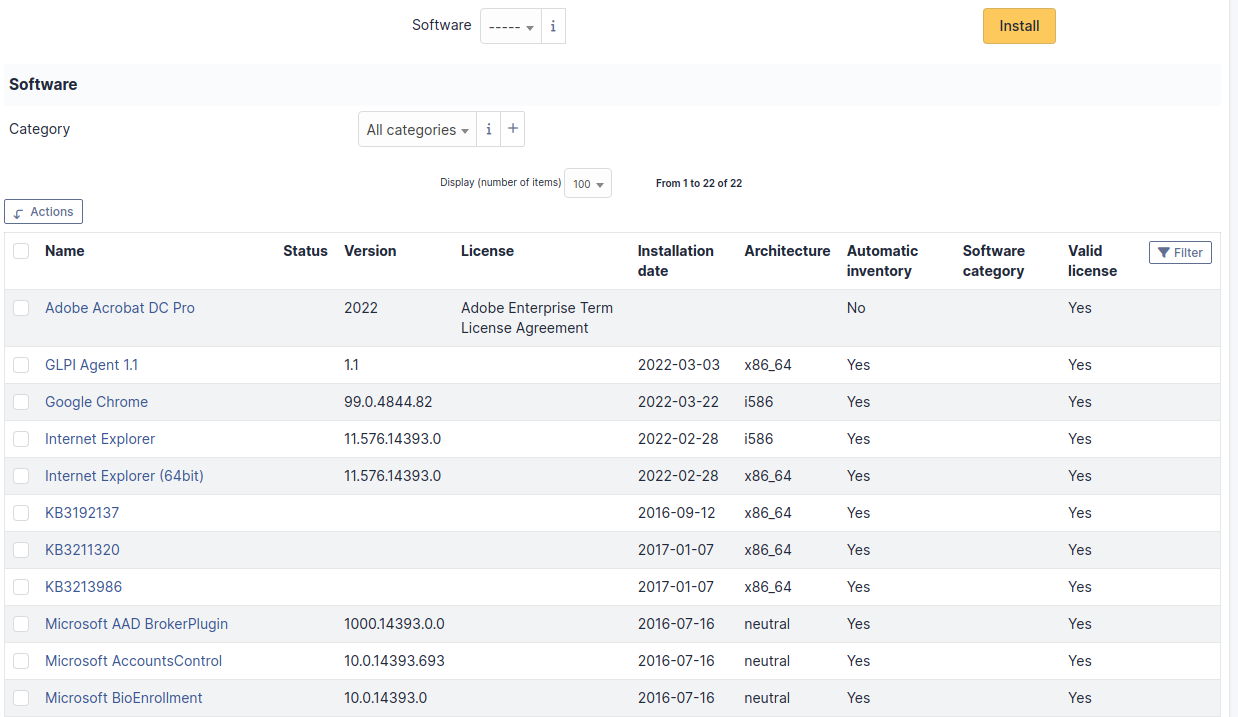
Task: Check the Google Chrome row checkbox
Action: click(x=21, y=402)
